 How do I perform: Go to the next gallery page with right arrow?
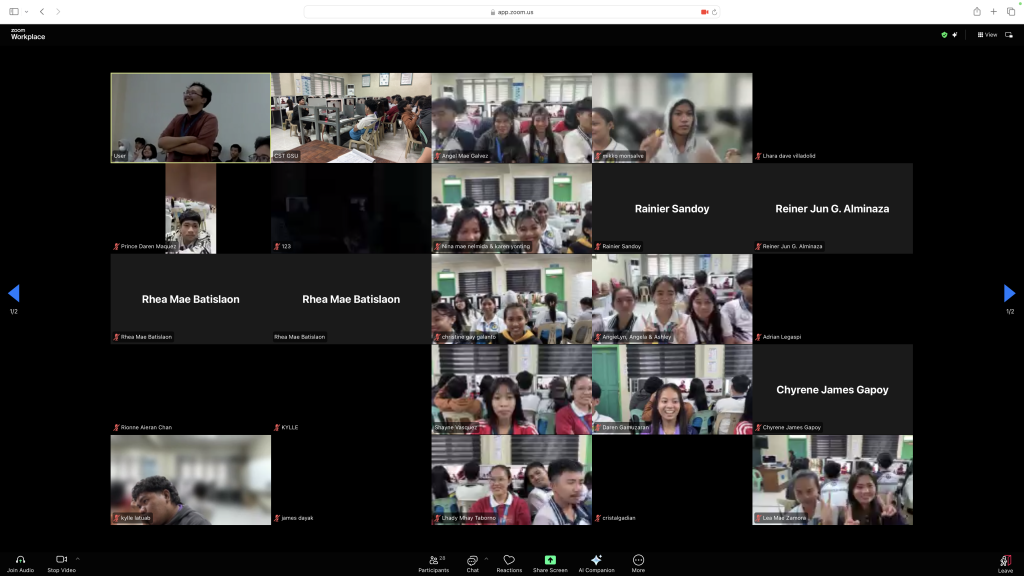coord(1009,293)
